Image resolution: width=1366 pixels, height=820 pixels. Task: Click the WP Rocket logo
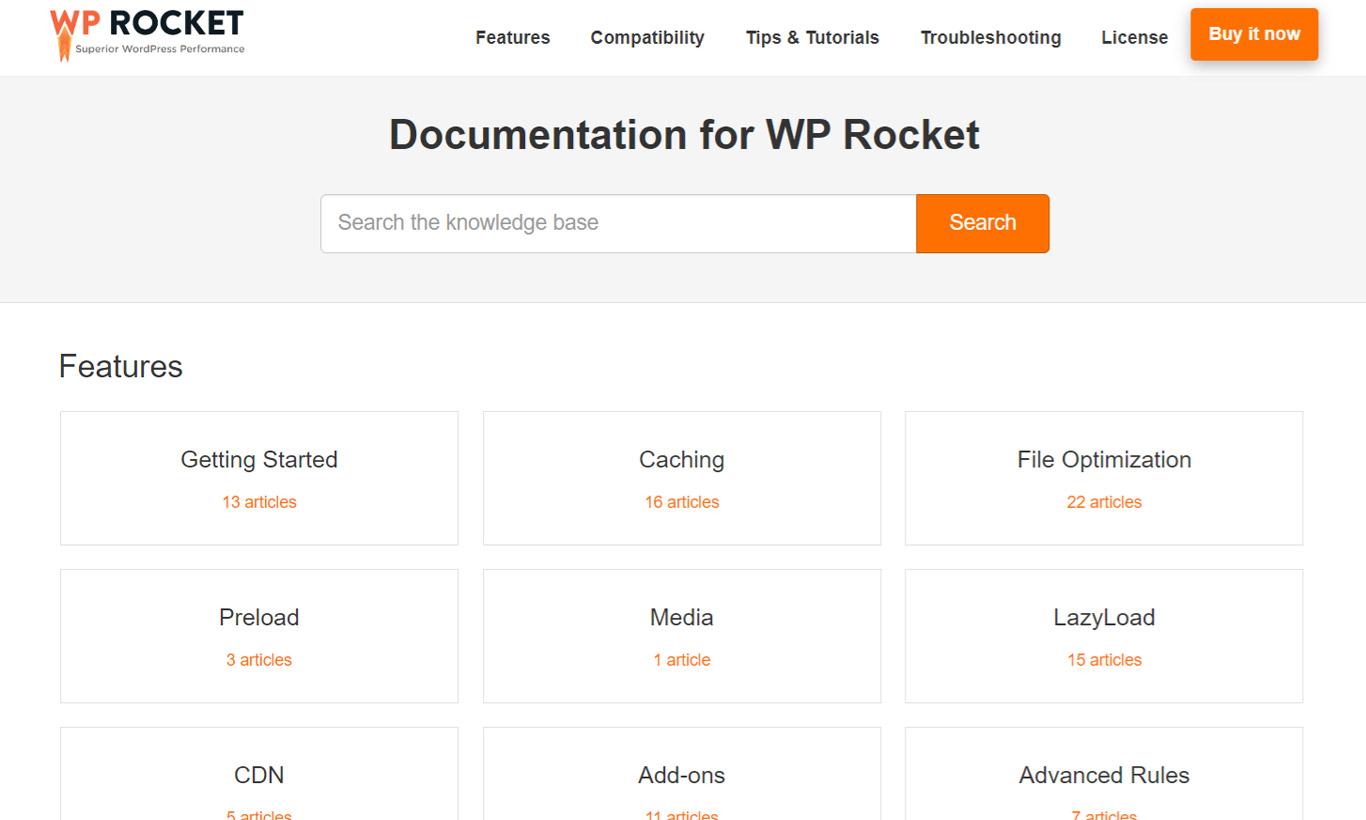coord(147,34)
